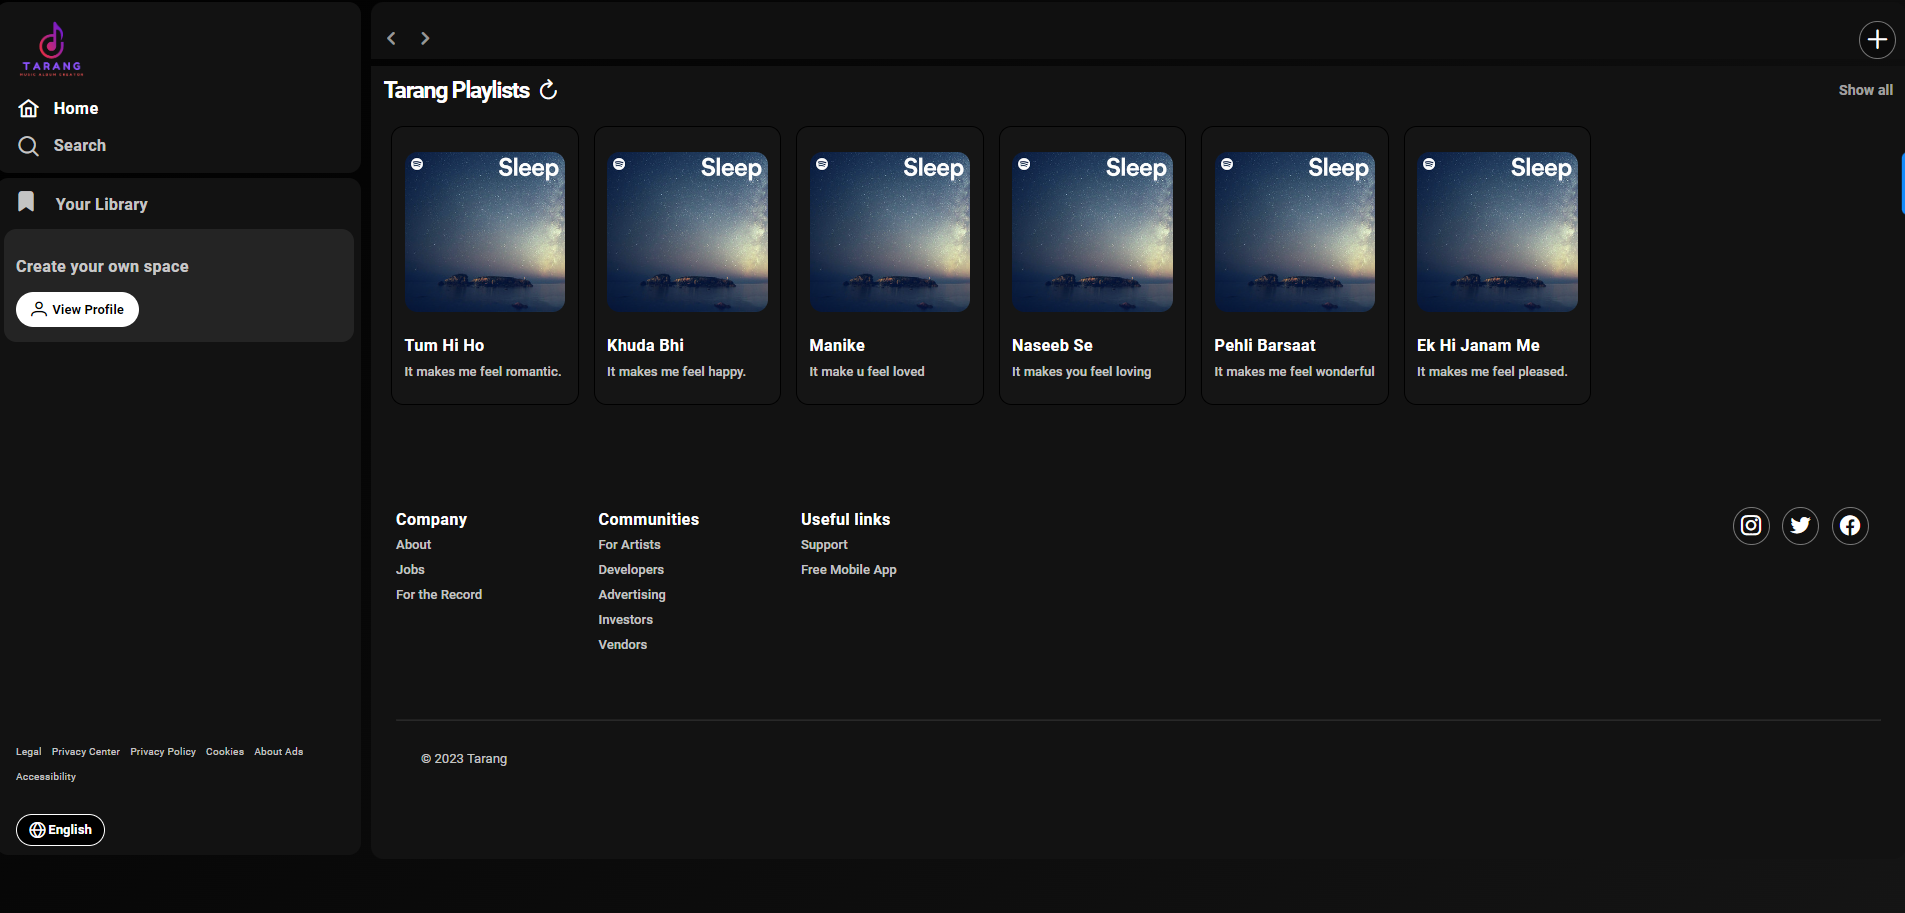Click the Privacy Policy footer link
This screenshot has height=913, width=1905.
point(163,752)
